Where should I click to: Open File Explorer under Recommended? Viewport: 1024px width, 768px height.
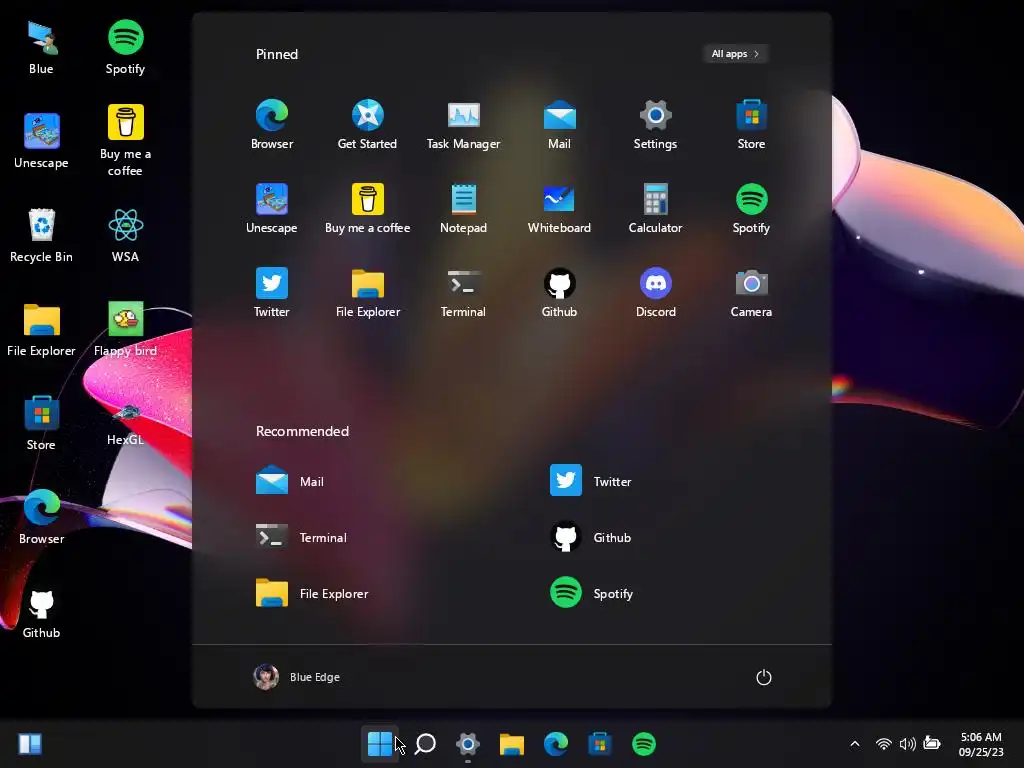[x=312, y=593]
